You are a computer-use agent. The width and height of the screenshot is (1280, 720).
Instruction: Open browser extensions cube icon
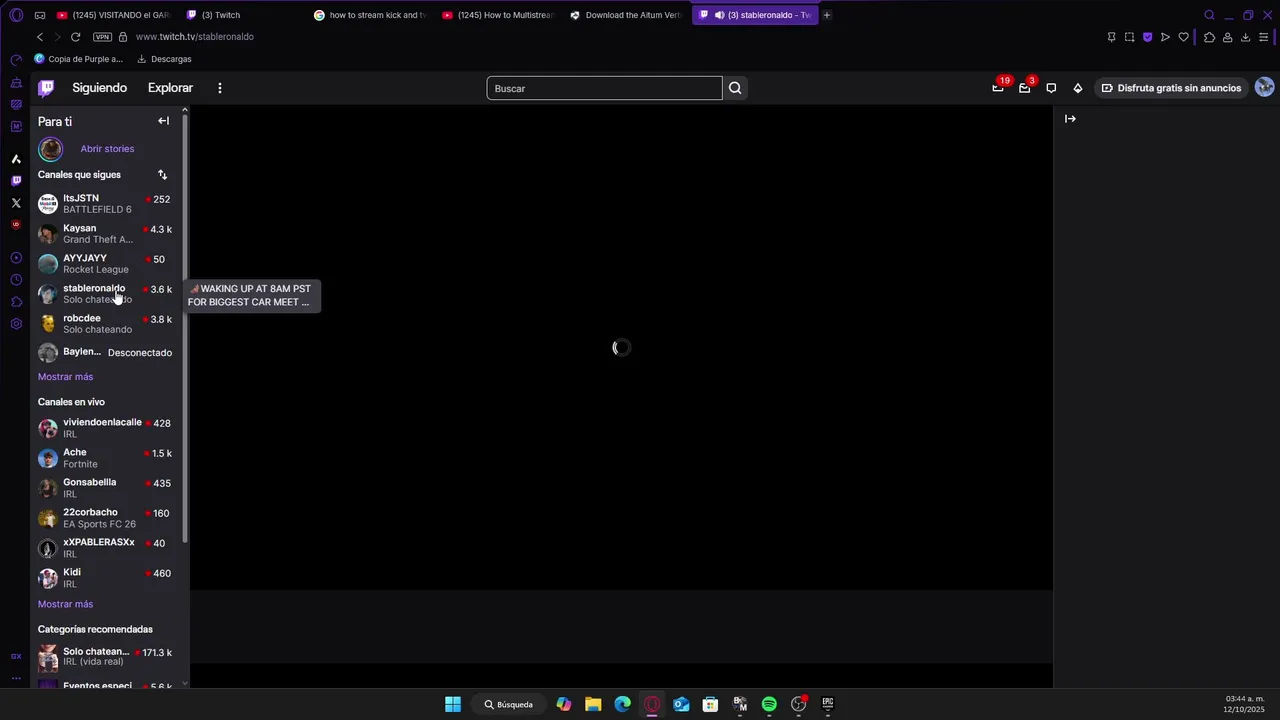coord(1209,37)
